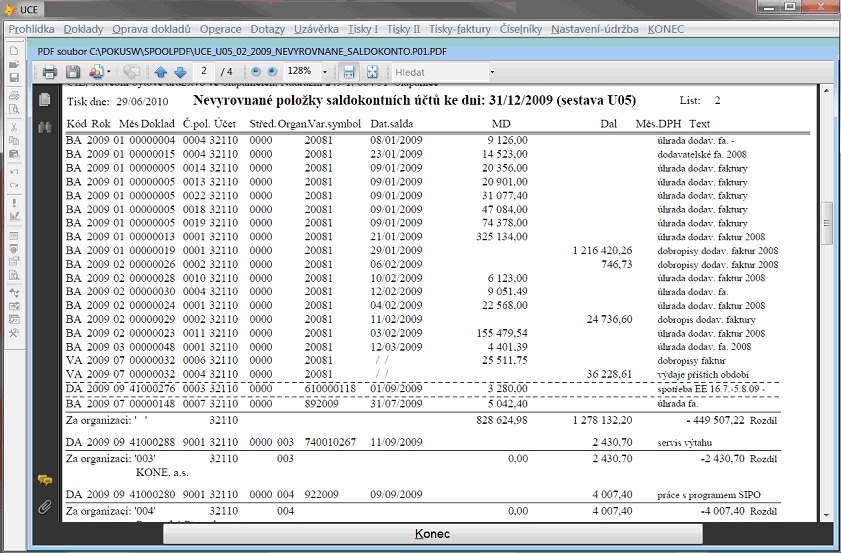841x553 pixels.
Task: Click the page number input field
Action: click(204, 72)
